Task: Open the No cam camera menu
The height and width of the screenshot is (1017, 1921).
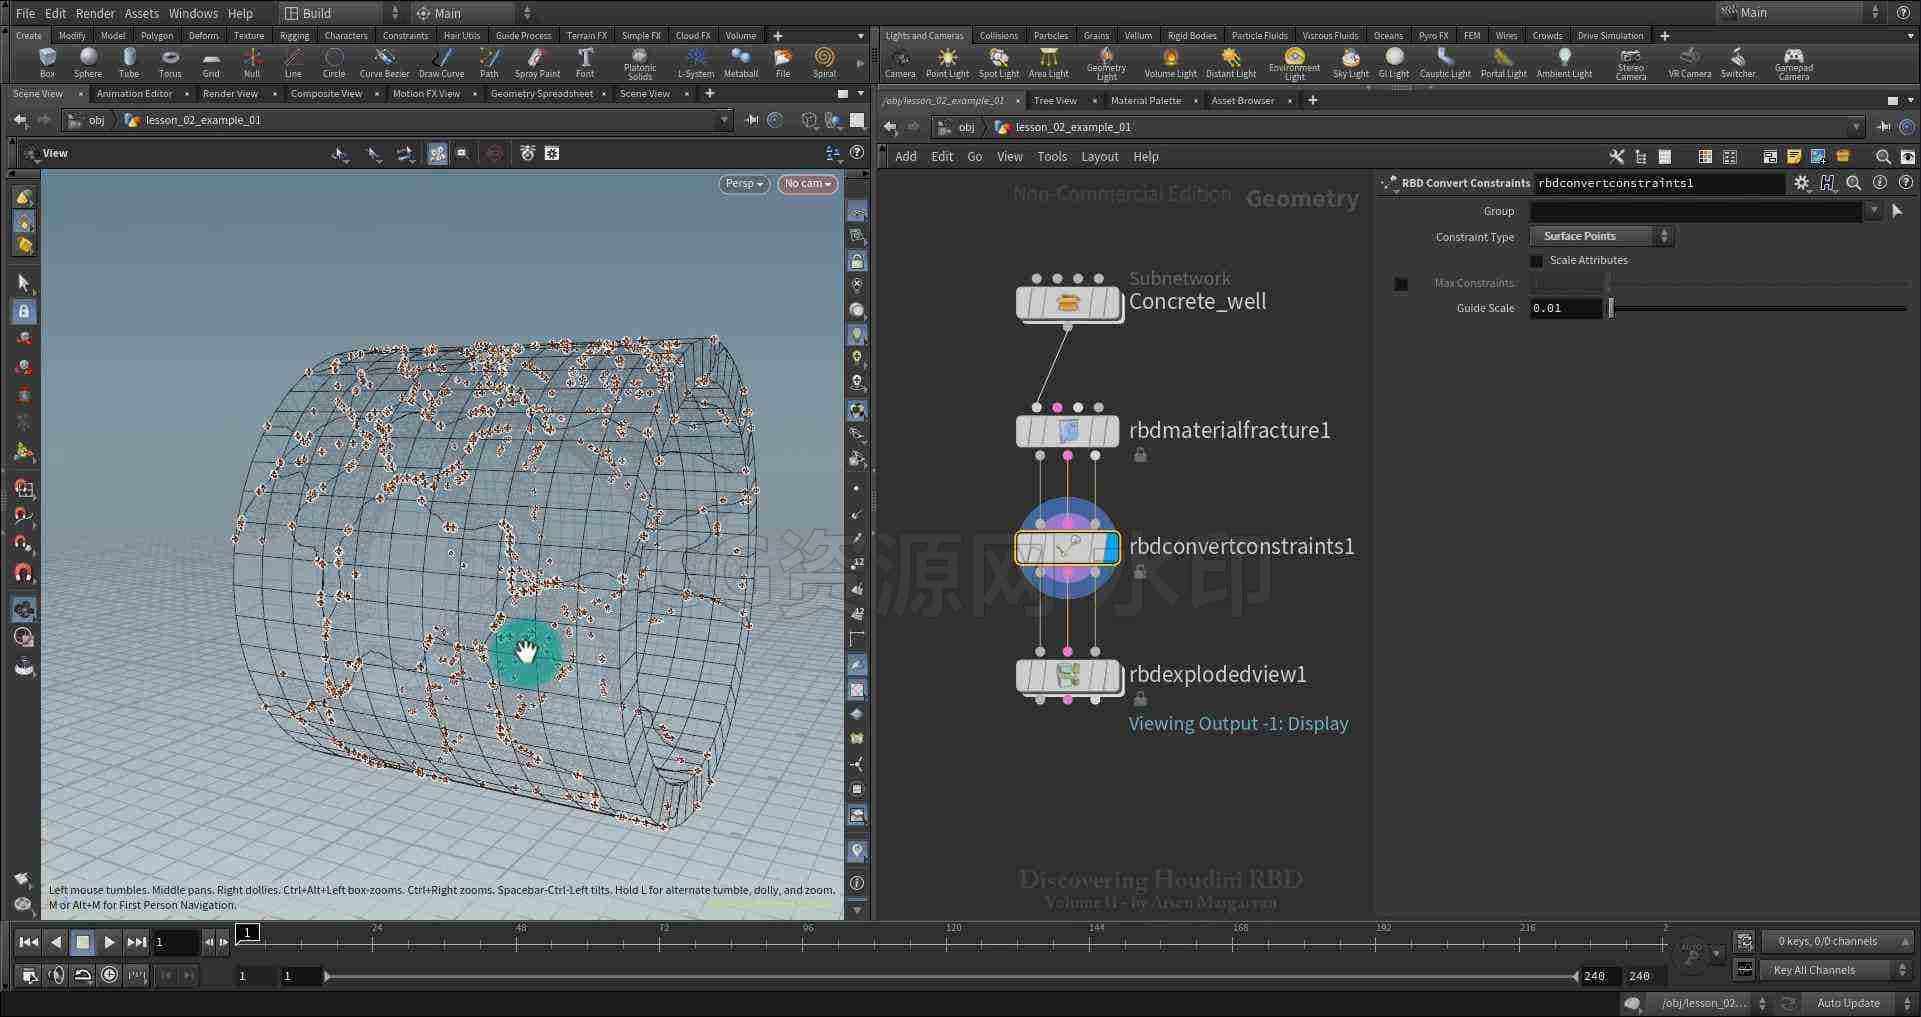Action: 807,184
